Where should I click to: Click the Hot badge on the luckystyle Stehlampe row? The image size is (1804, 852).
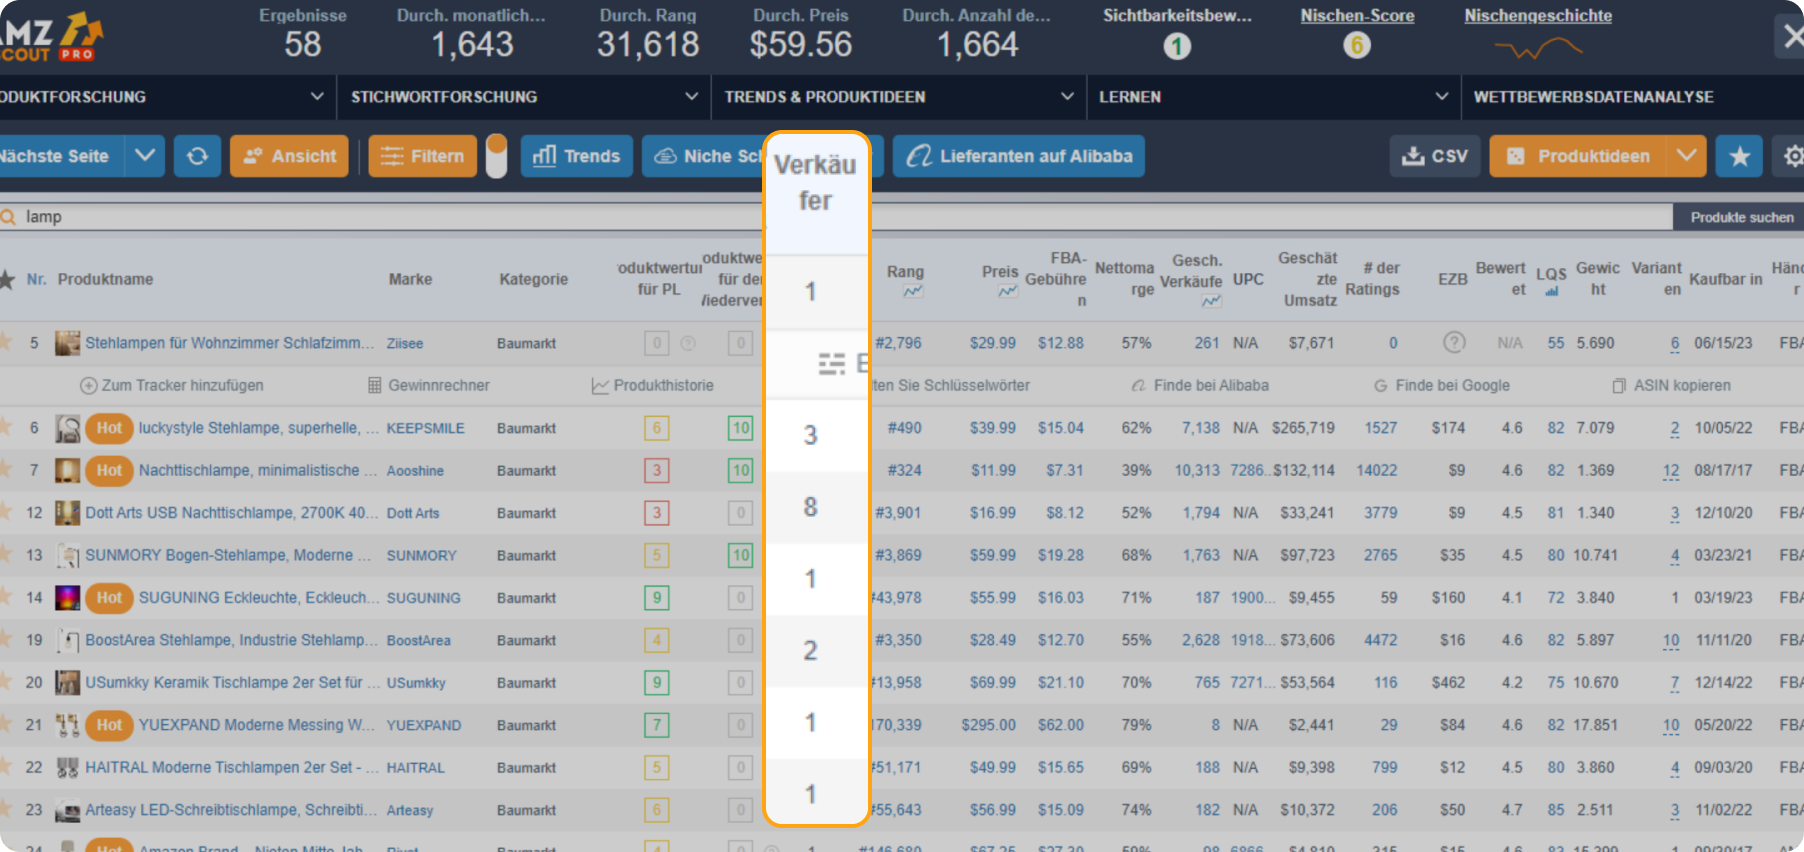(109, 428)
